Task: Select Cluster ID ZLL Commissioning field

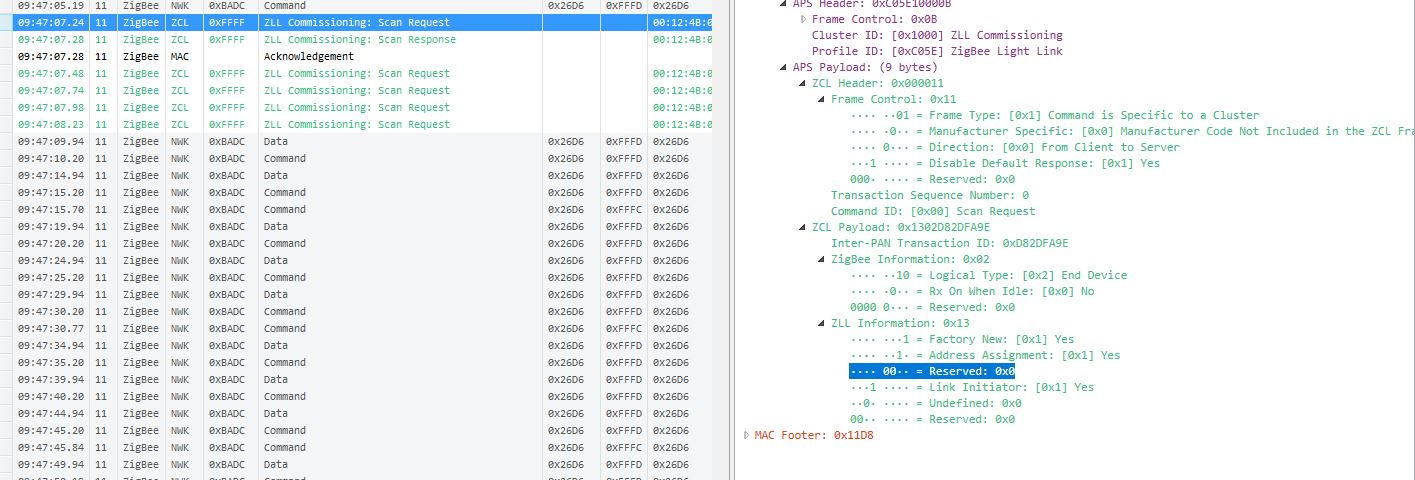Action: pos(937,35)
